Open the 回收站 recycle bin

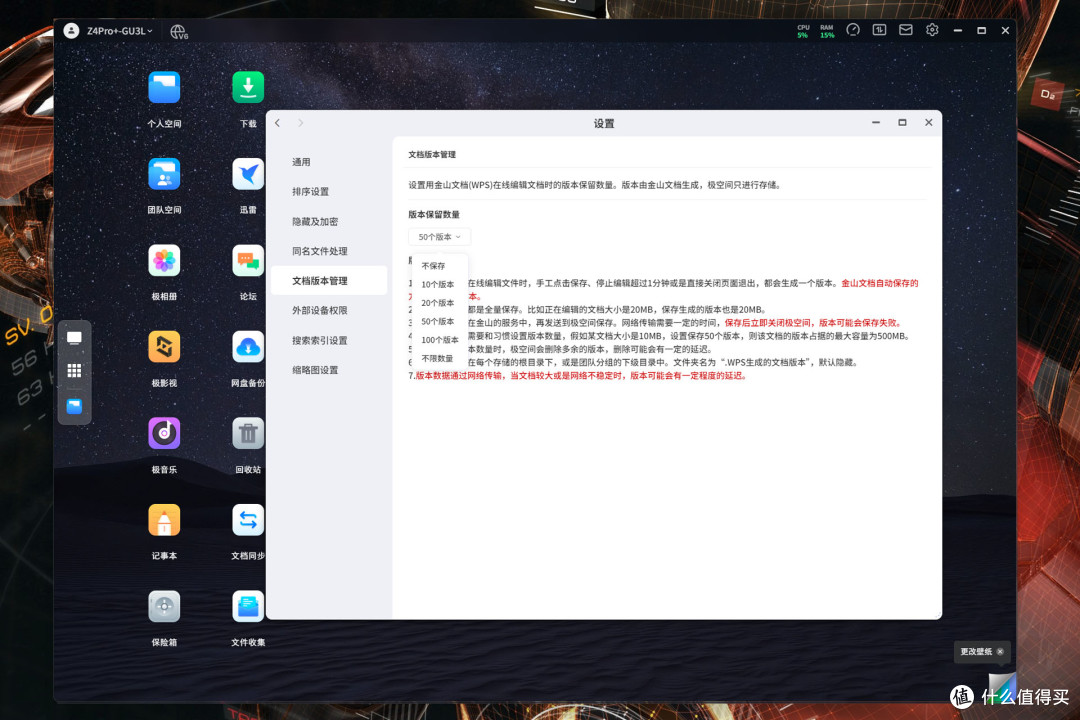[248, 433]
